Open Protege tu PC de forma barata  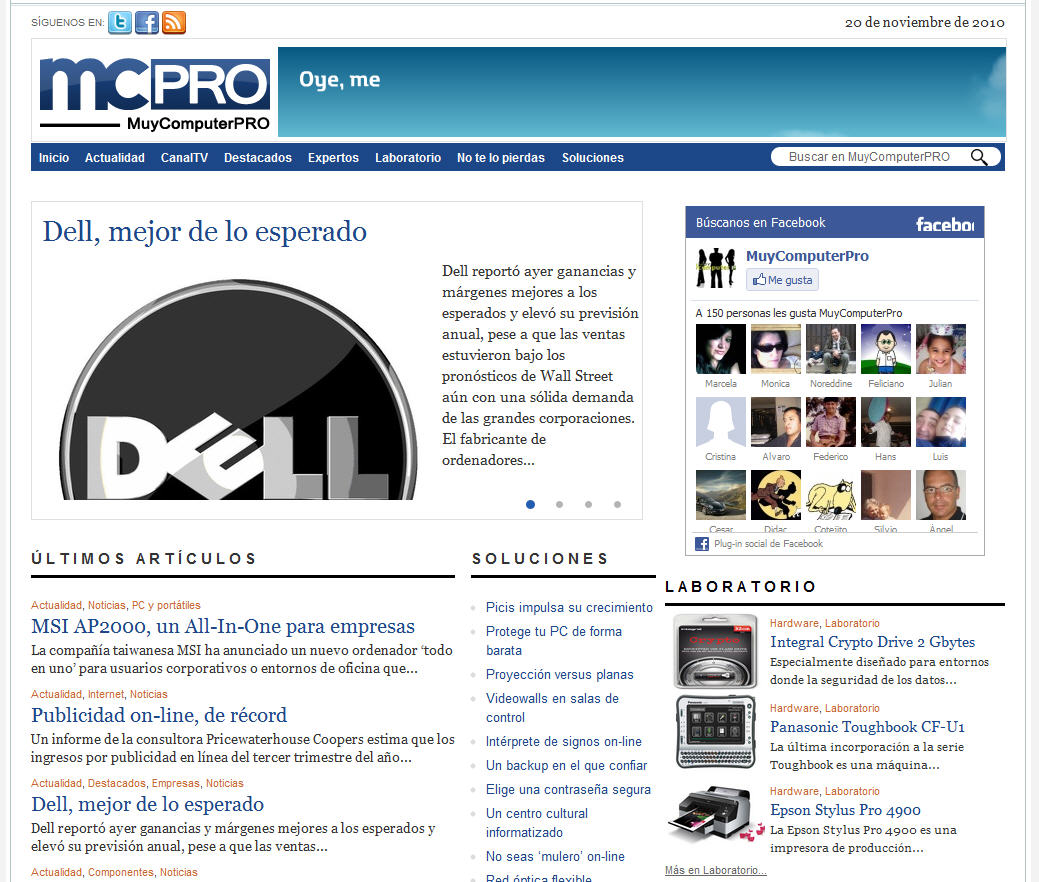click(554, 641)
